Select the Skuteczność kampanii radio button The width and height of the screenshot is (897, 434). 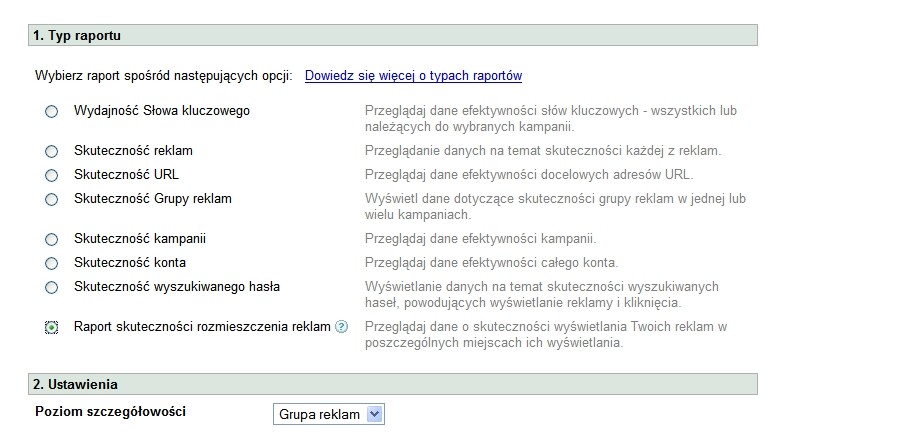(51, 240)
